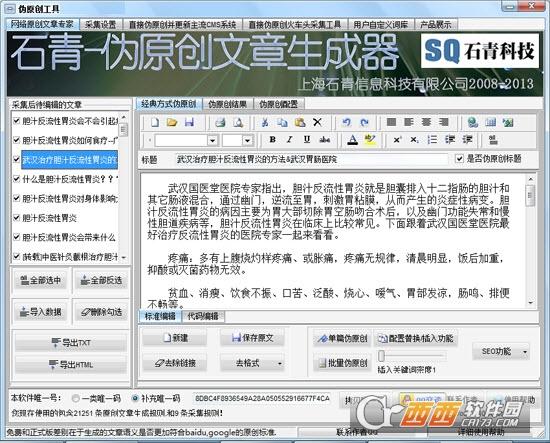The height and width of the screenshot is (443, 550).
Task: Click 全部反选 button
Action: coord(101,280)
